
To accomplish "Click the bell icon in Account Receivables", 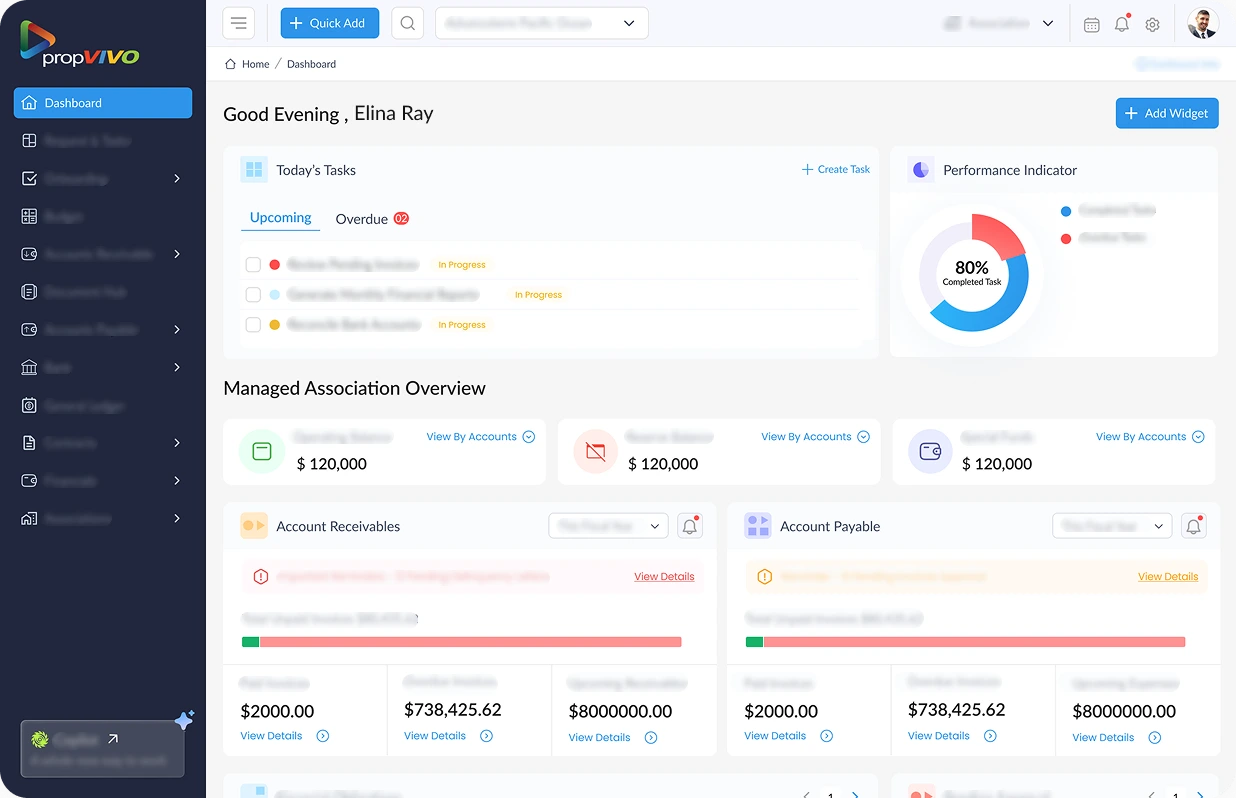I will [689, 526].
